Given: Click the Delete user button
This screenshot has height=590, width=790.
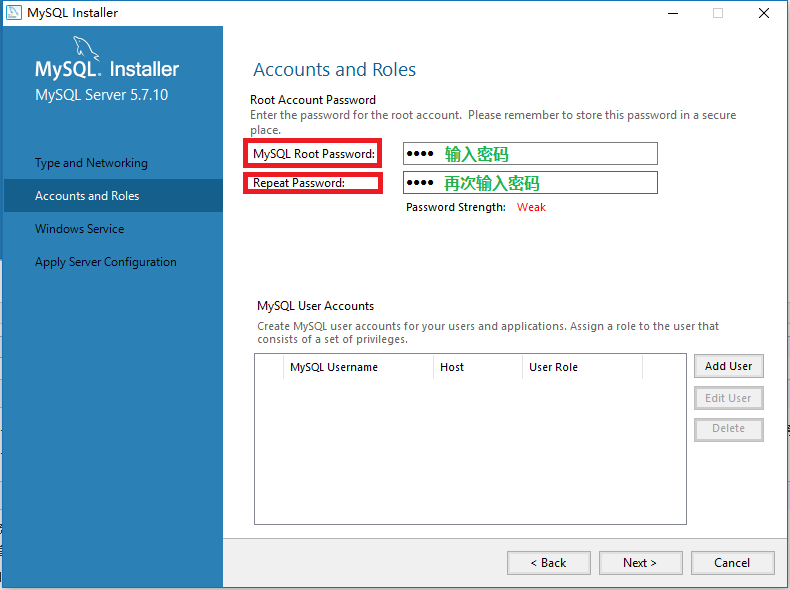Looking at the screenshot, I should tap(729, 429).
